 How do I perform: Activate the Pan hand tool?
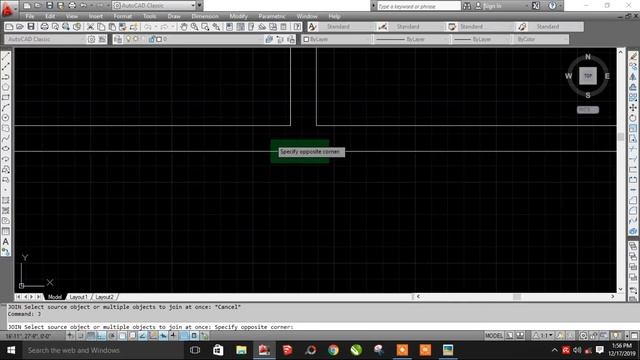184,27
